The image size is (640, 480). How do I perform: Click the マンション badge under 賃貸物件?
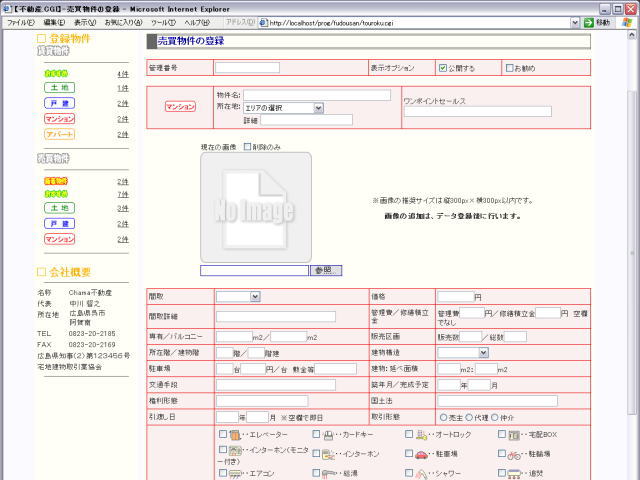tap(59, 118)
